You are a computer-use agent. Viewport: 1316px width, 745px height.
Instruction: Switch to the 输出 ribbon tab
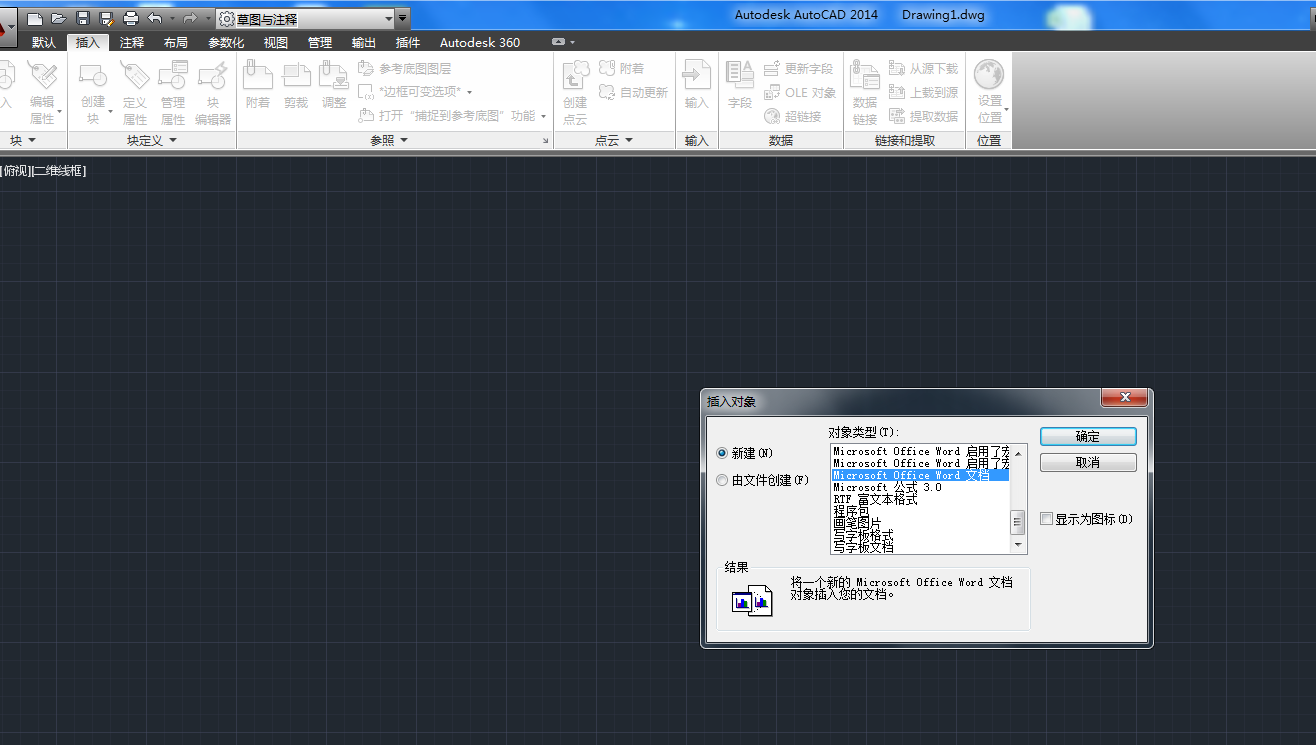point(364,42)
